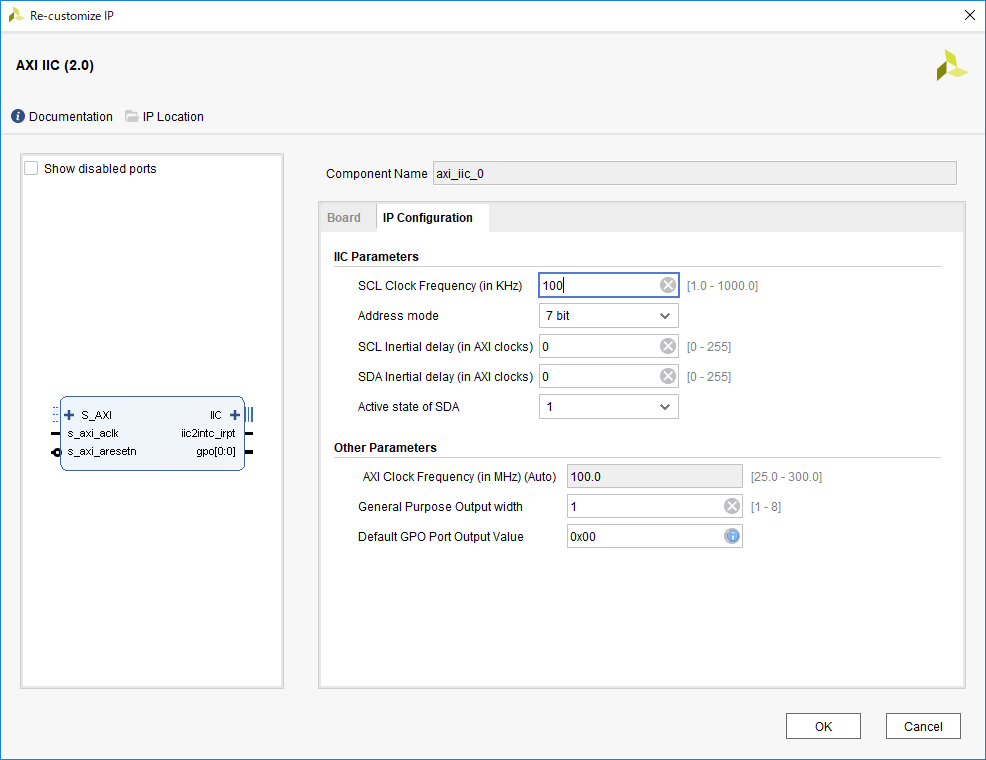Switch to the Board tab
Image resolution: width=986 pixels, height=760 pixels.
tap(344, 218)
